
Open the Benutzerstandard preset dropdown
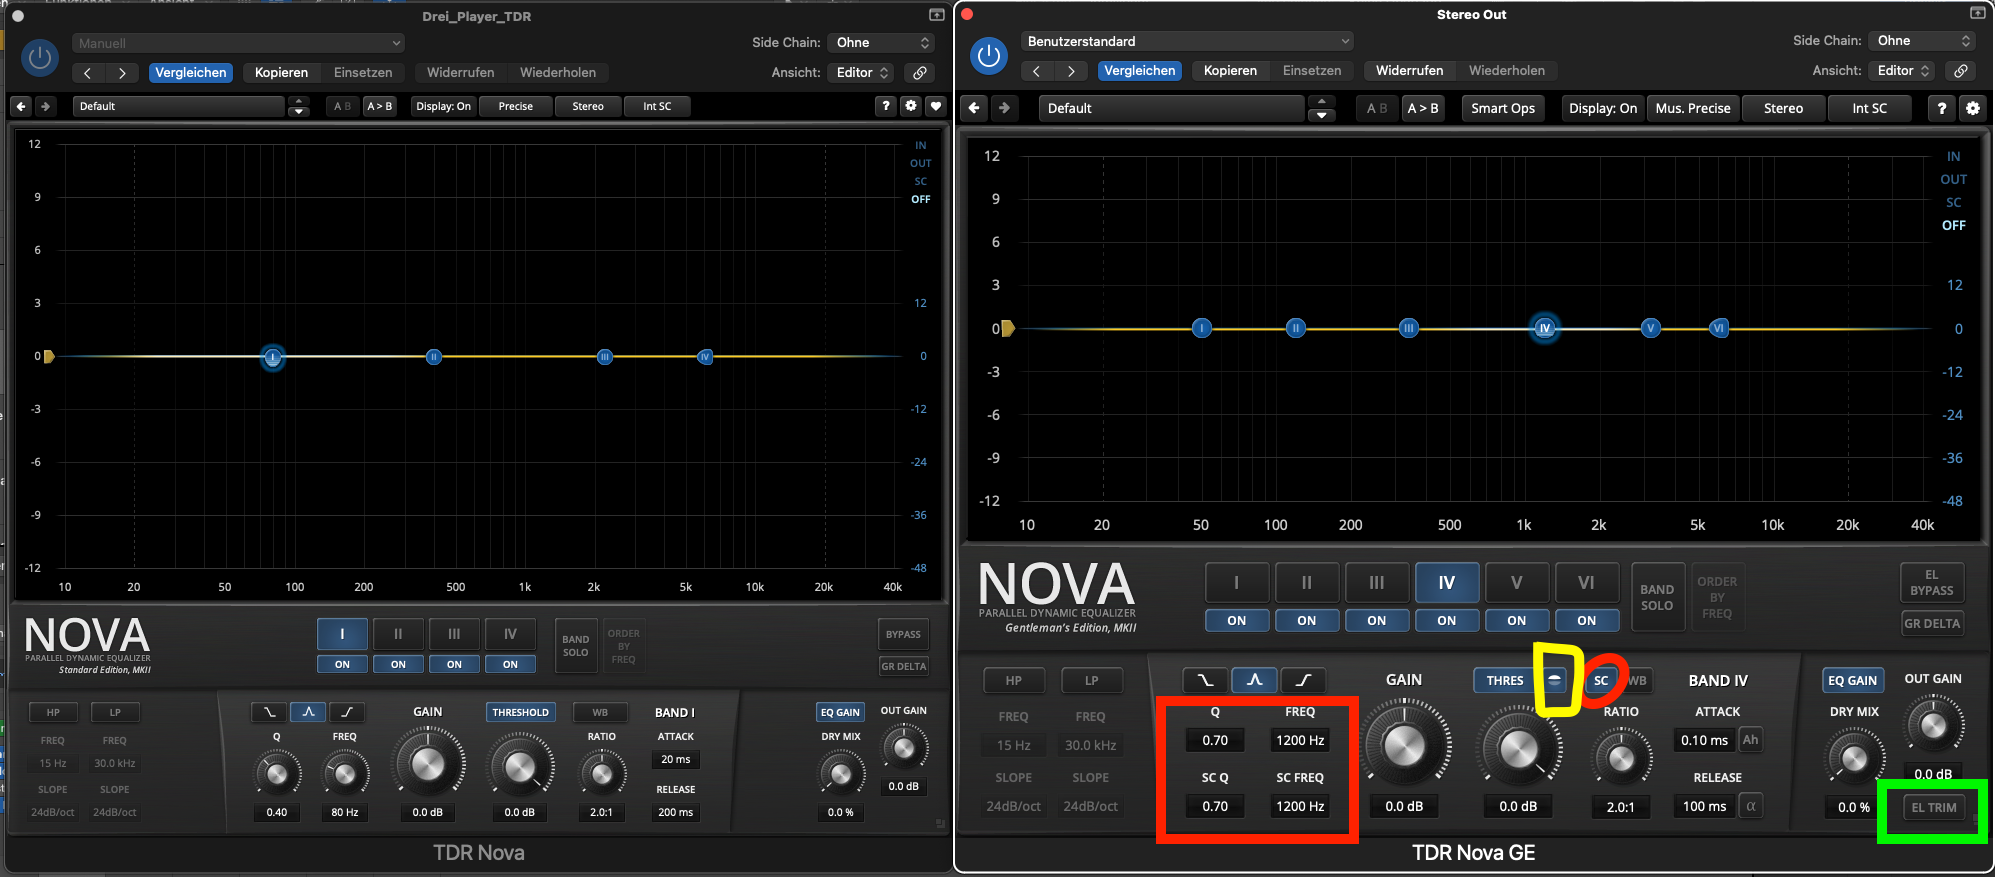pyautogui.click(x=1187, y=41)
